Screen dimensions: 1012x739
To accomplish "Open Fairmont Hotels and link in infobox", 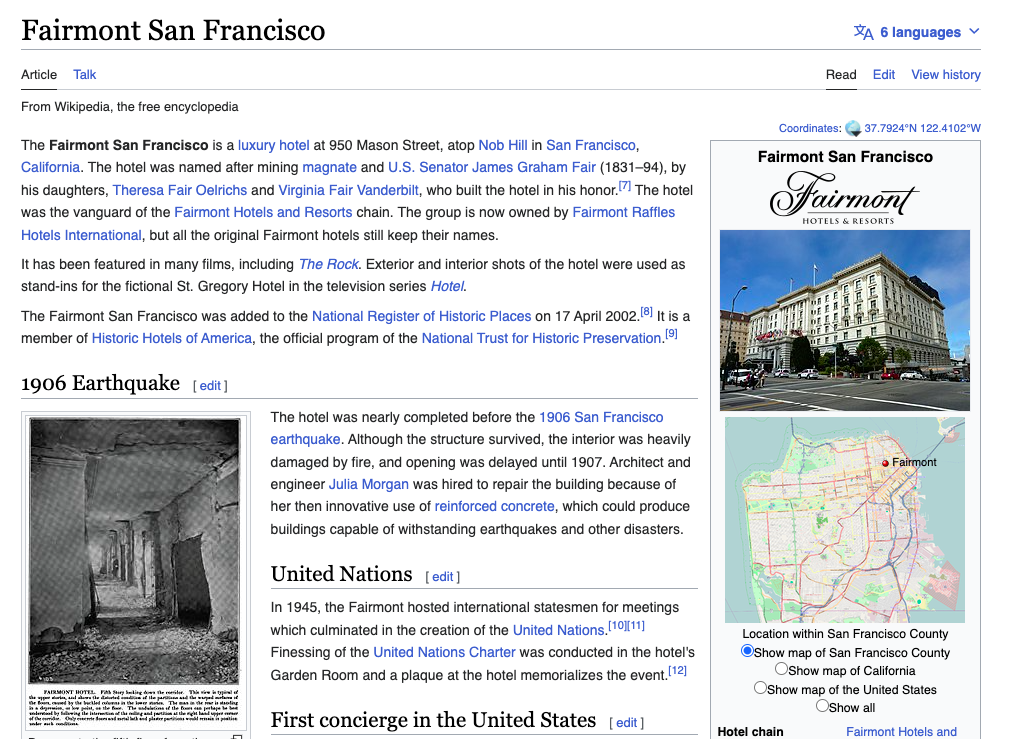I will click(x=901, y=732).
